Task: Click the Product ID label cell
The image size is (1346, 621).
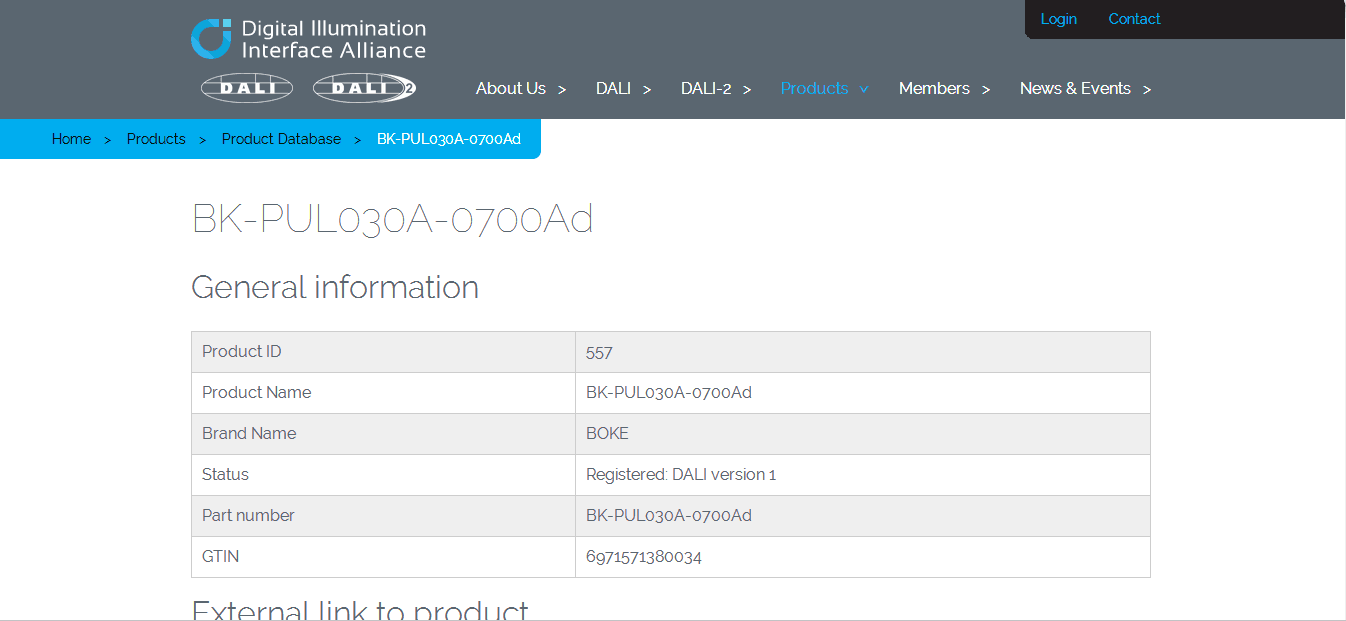Action: 383,352
